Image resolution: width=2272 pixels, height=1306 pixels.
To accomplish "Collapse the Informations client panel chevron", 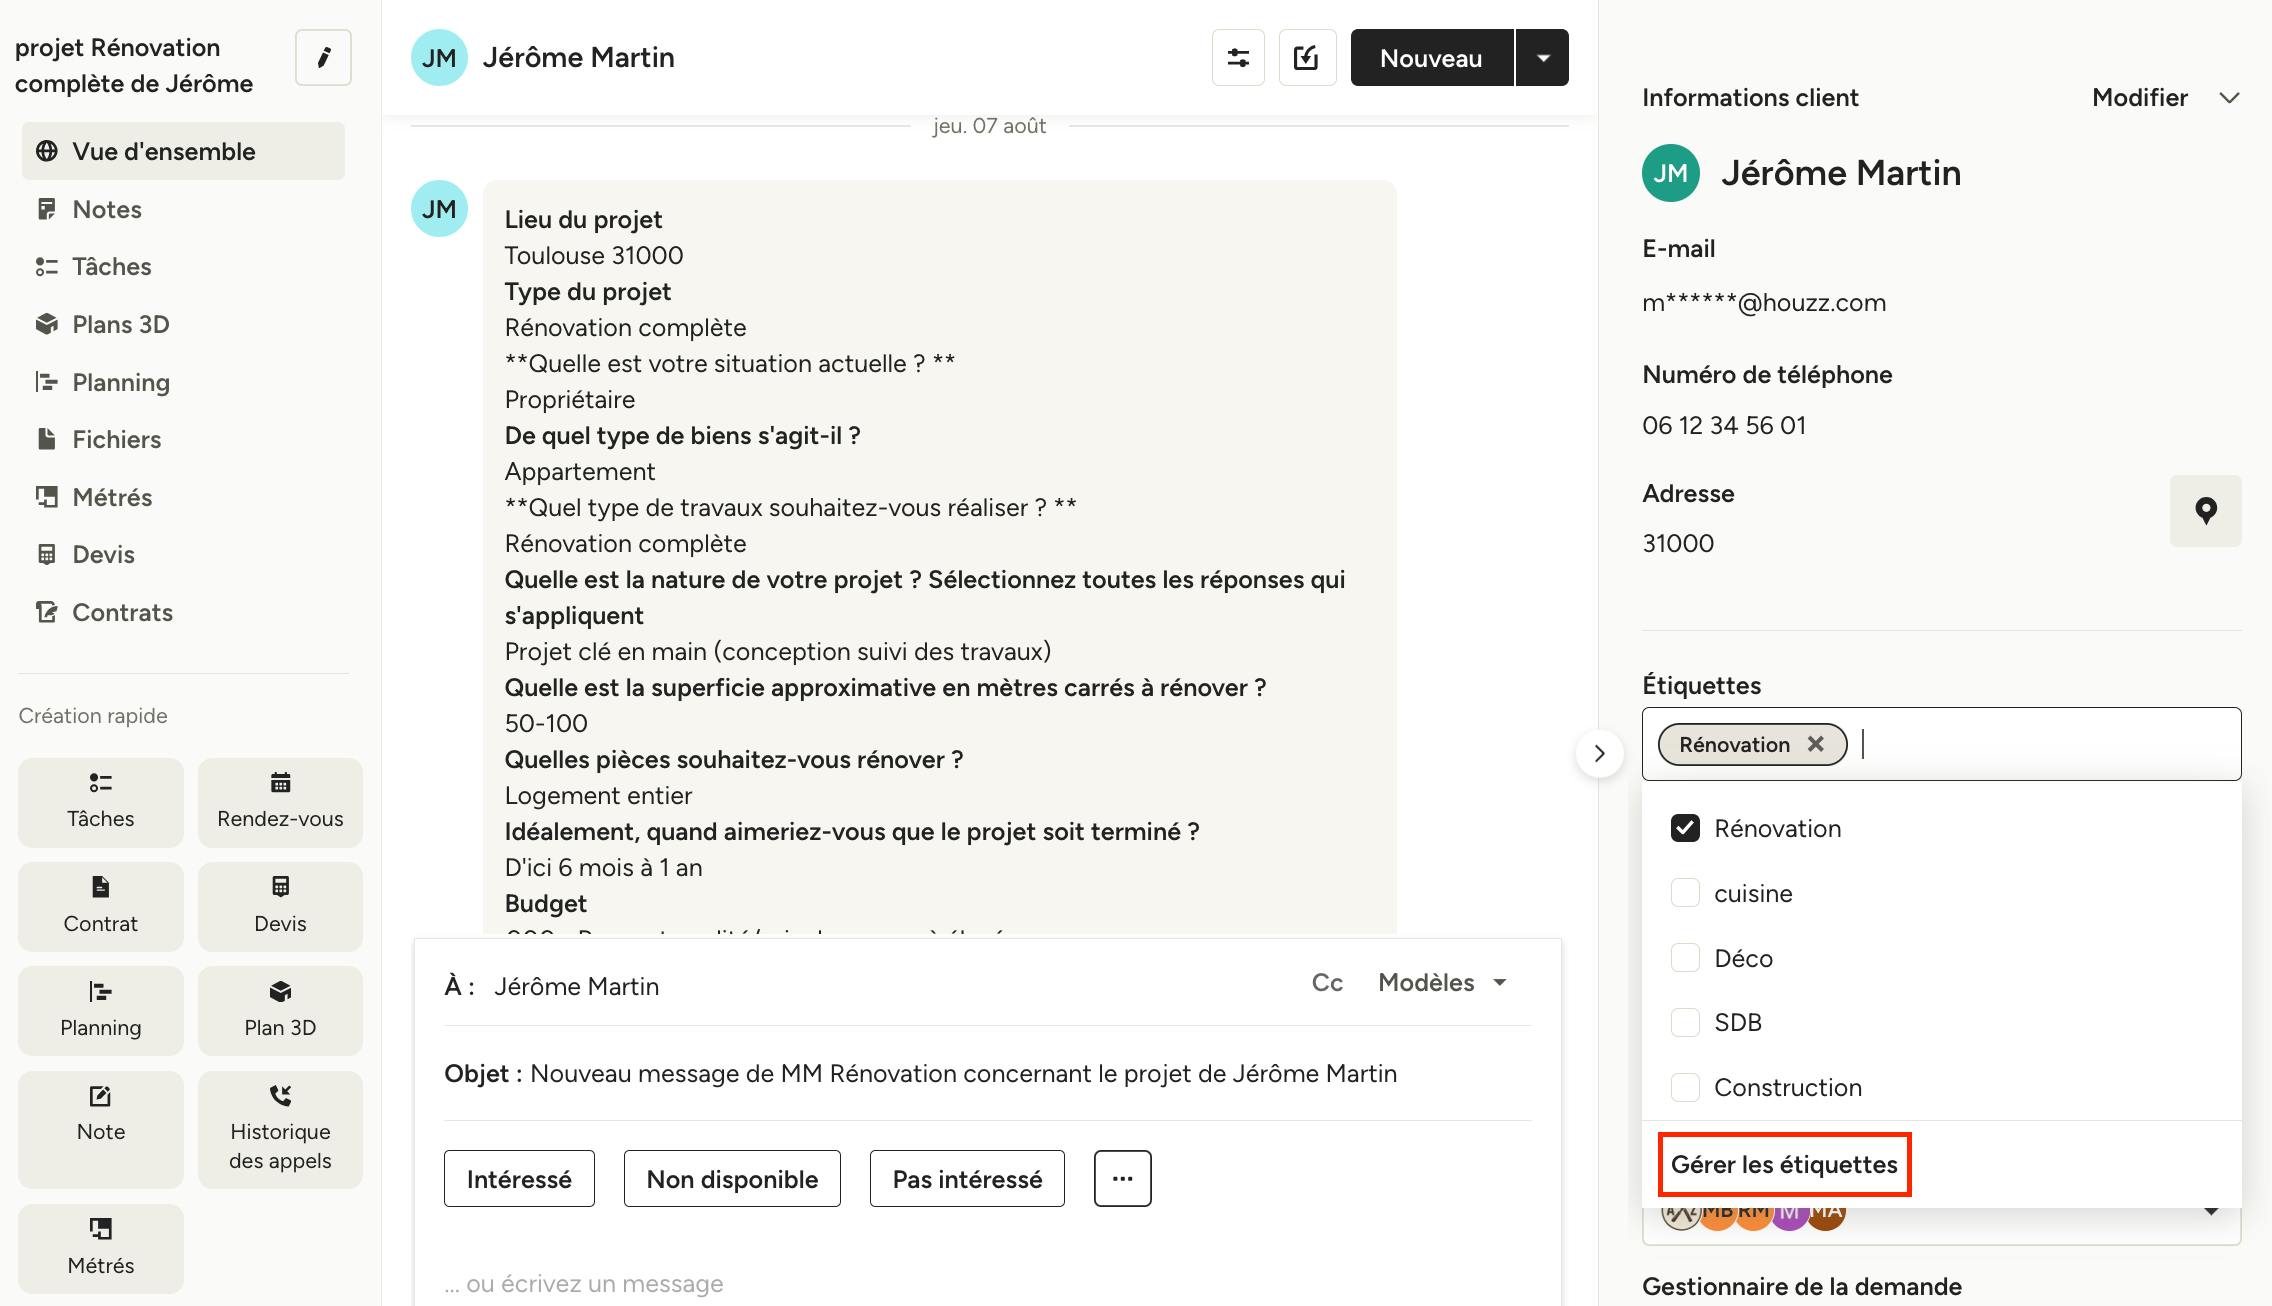I will [x=2229, y=98].
